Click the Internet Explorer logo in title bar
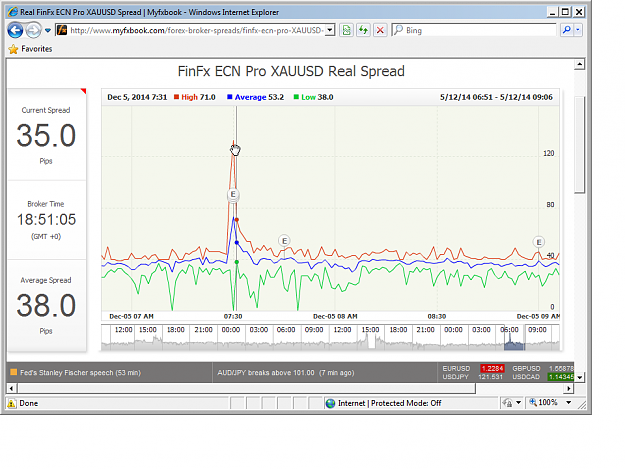The image size is (625, 469). tap(13, 12)
